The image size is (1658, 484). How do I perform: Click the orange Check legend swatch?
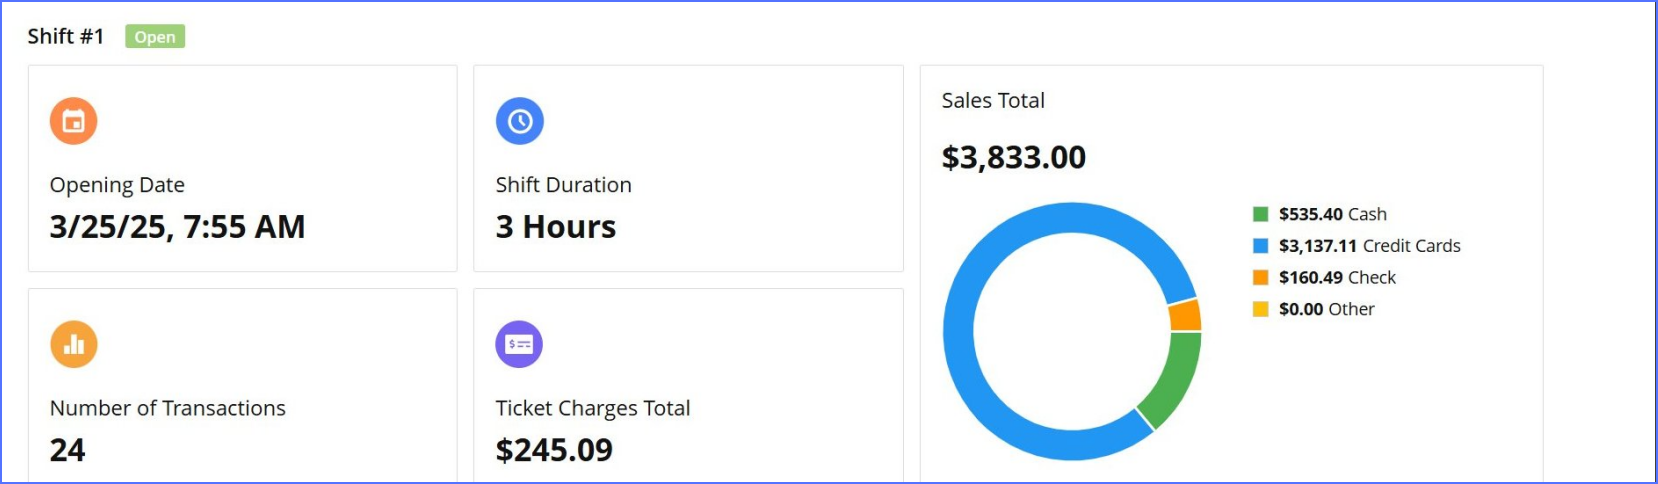[x=1260, y=278]
